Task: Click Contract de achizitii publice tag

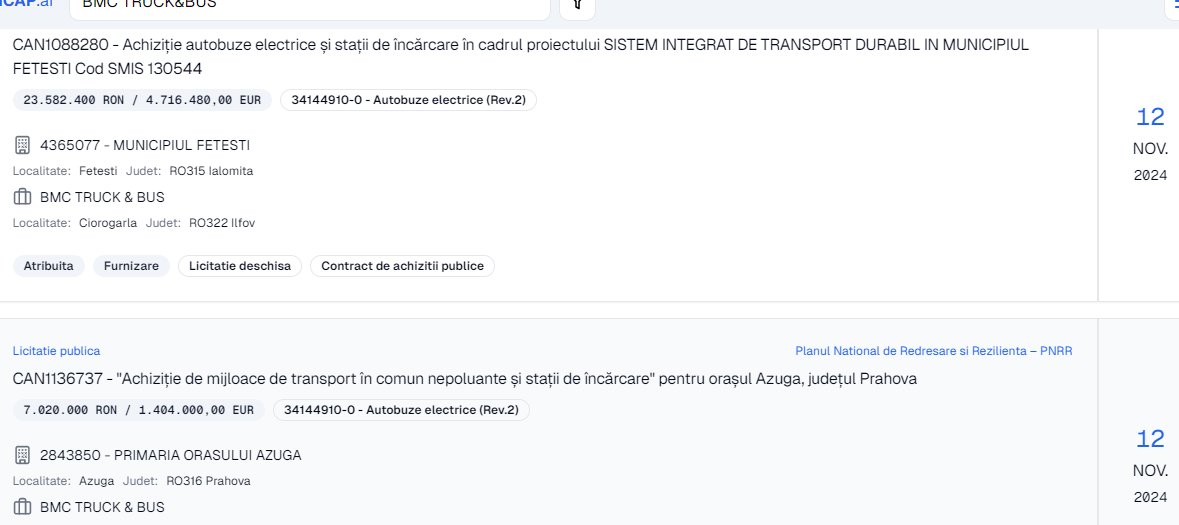Action: (402, 266)
